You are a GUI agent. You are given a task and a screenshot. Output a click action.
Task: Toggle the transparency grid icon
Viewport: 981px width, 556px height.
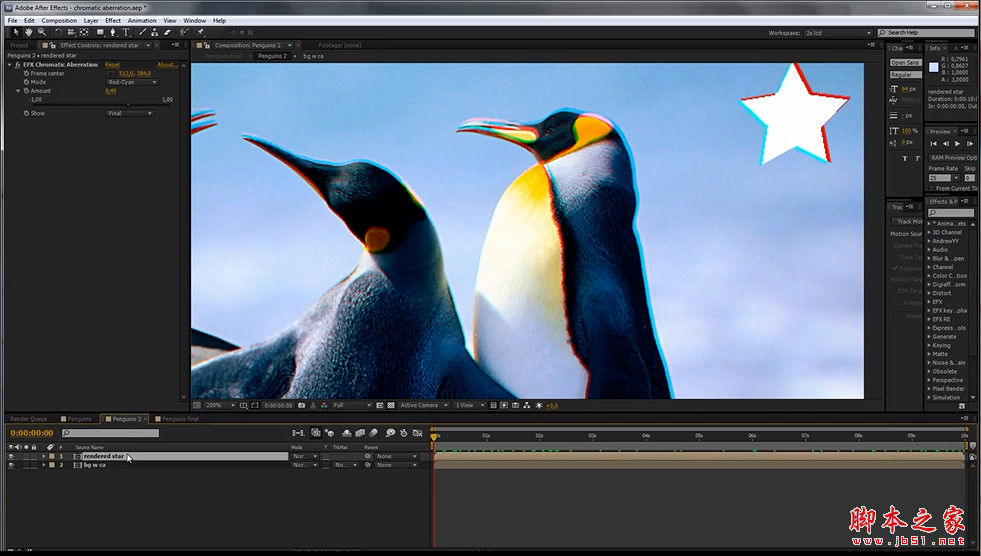[x=391, y=405]
